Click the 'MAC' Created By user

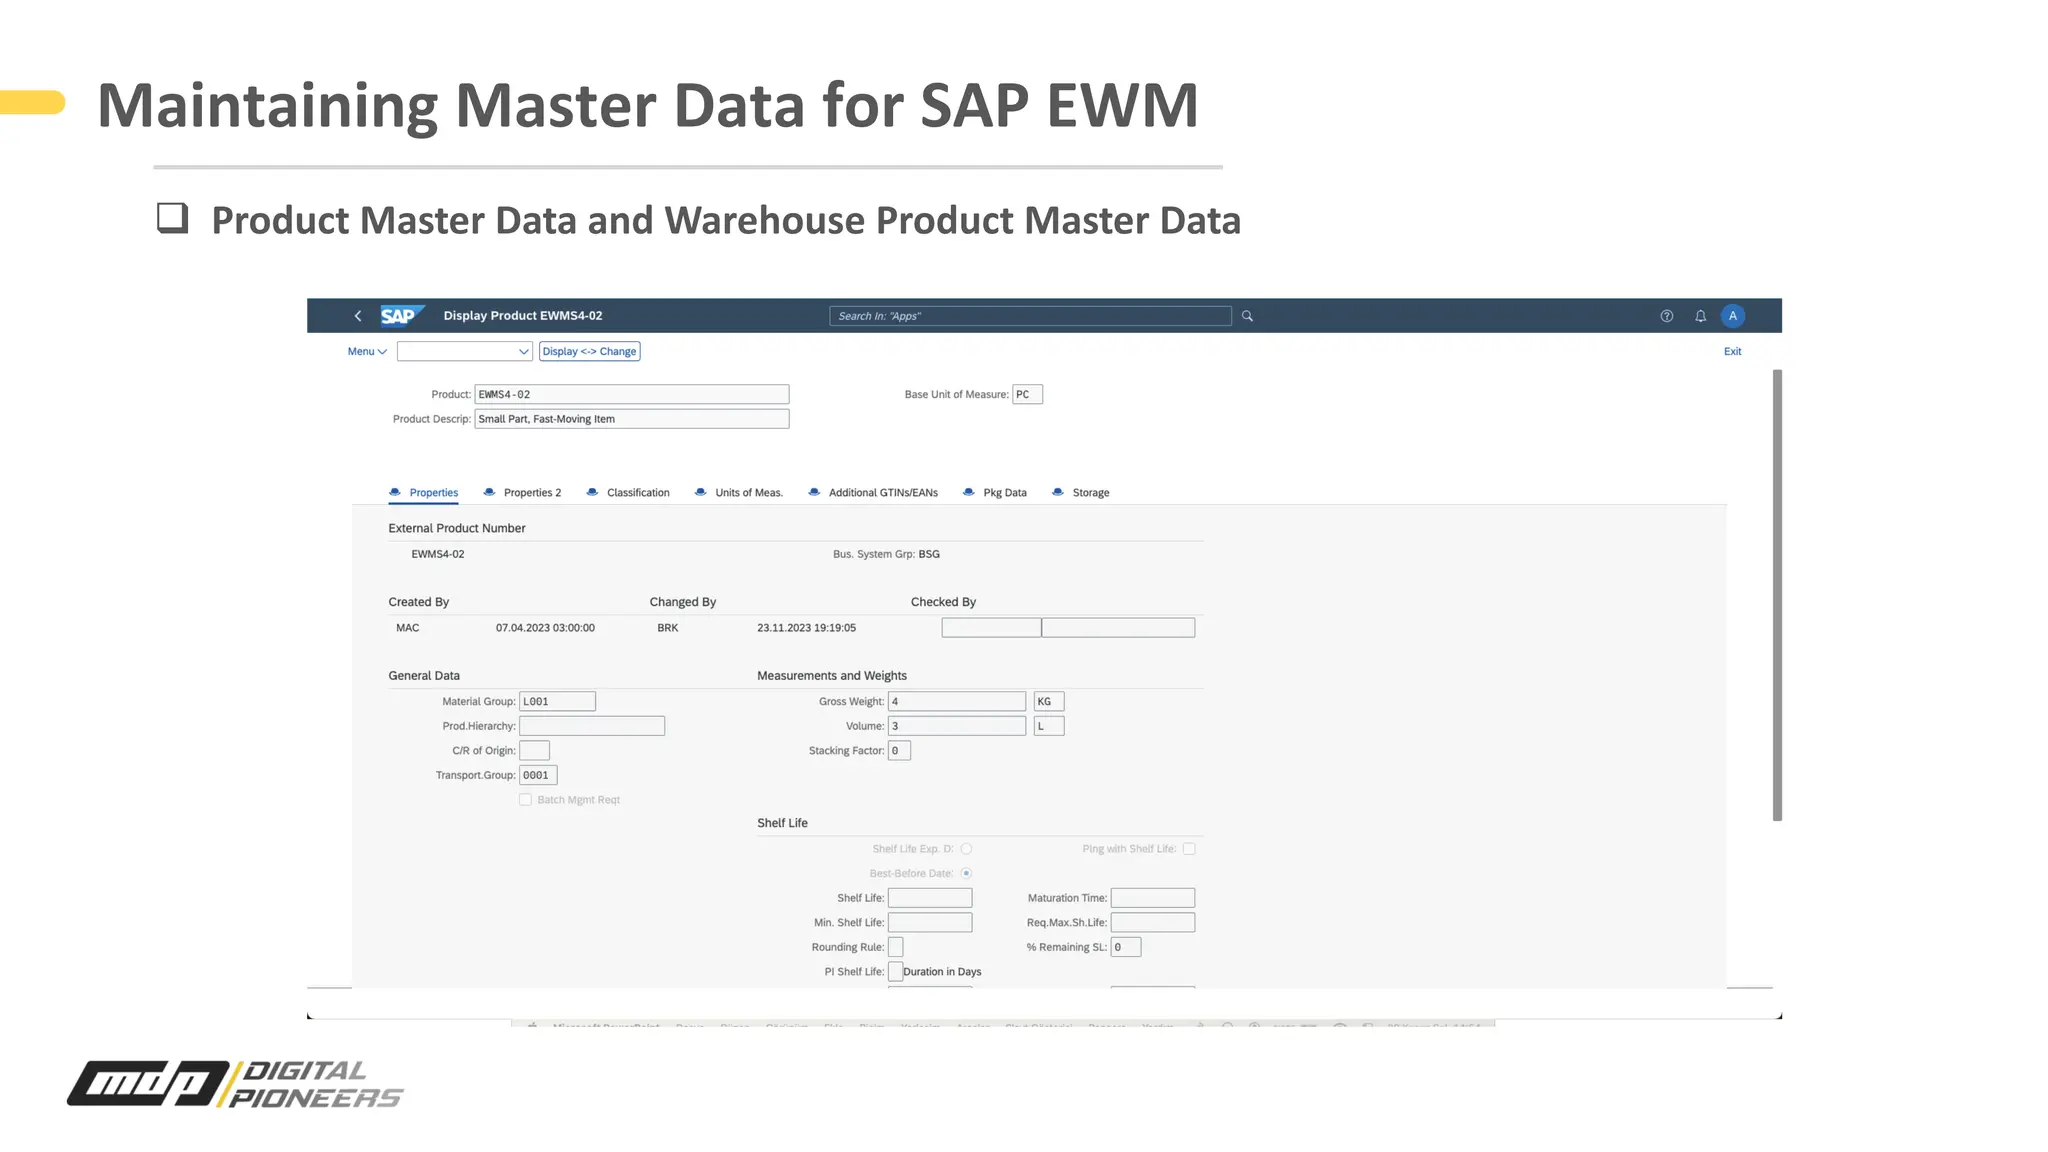[x=408, y=628]
